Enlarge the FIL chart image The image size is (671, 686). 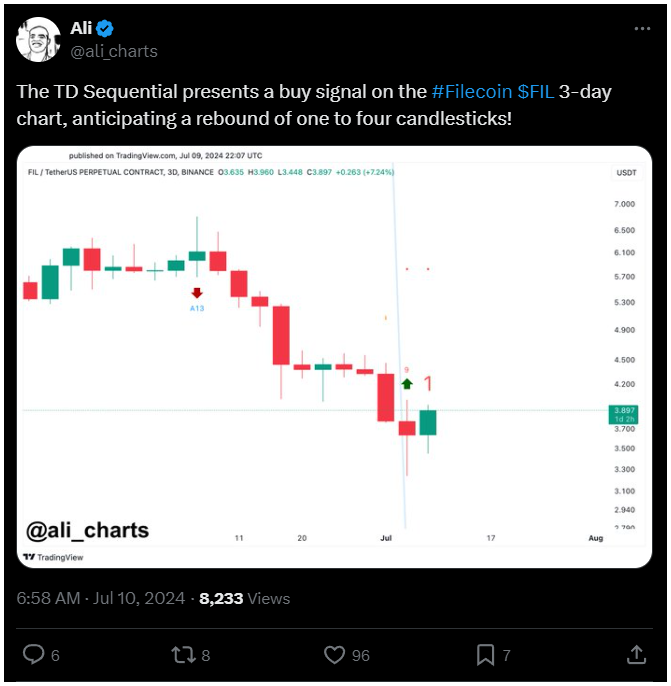(334, 357)
